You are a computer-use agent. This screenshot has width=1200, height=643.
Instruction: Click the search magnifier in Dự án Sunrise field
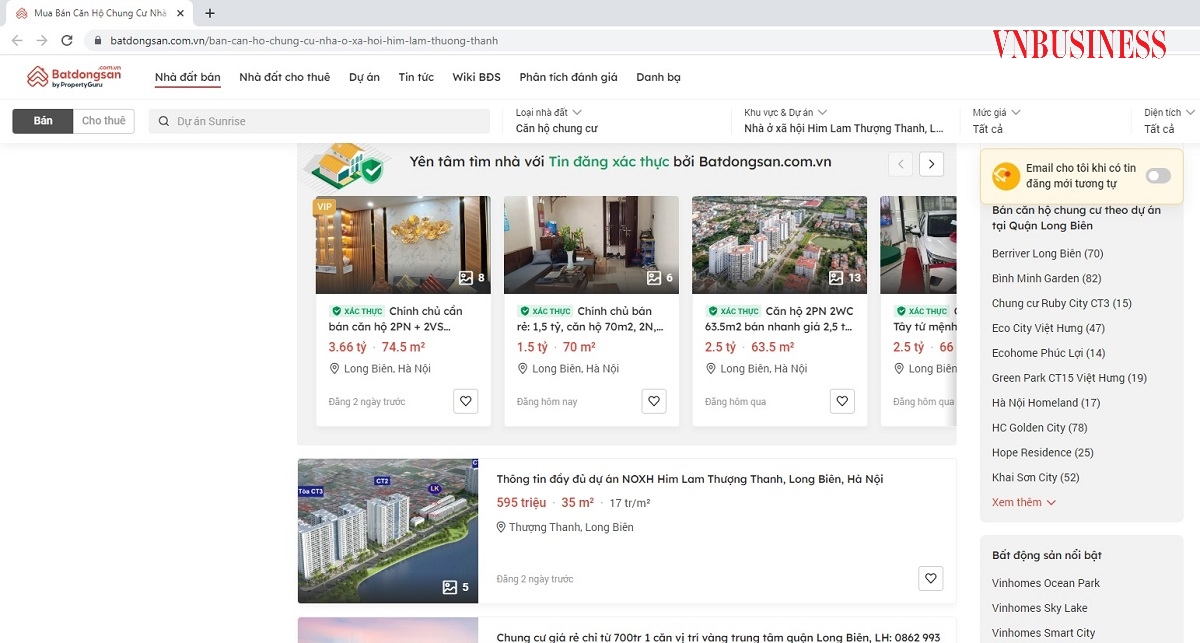click(164, 120)
